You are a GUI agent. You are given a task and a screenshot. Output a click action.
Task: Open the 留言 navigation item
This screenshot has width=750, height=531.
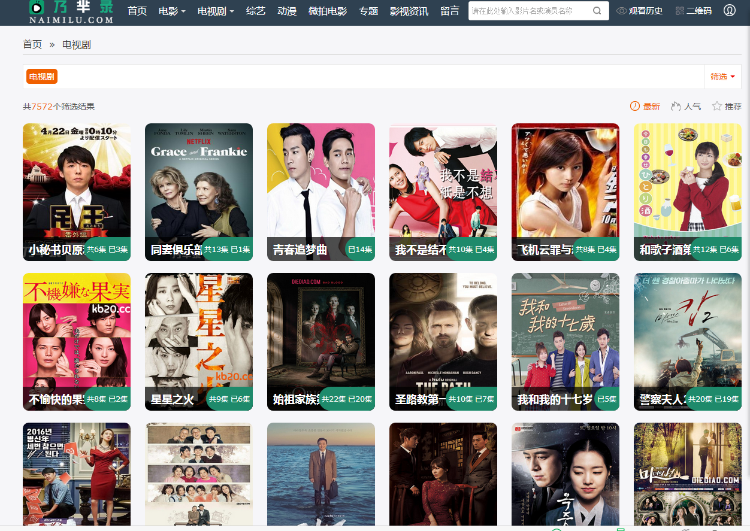tap(450, 11)
